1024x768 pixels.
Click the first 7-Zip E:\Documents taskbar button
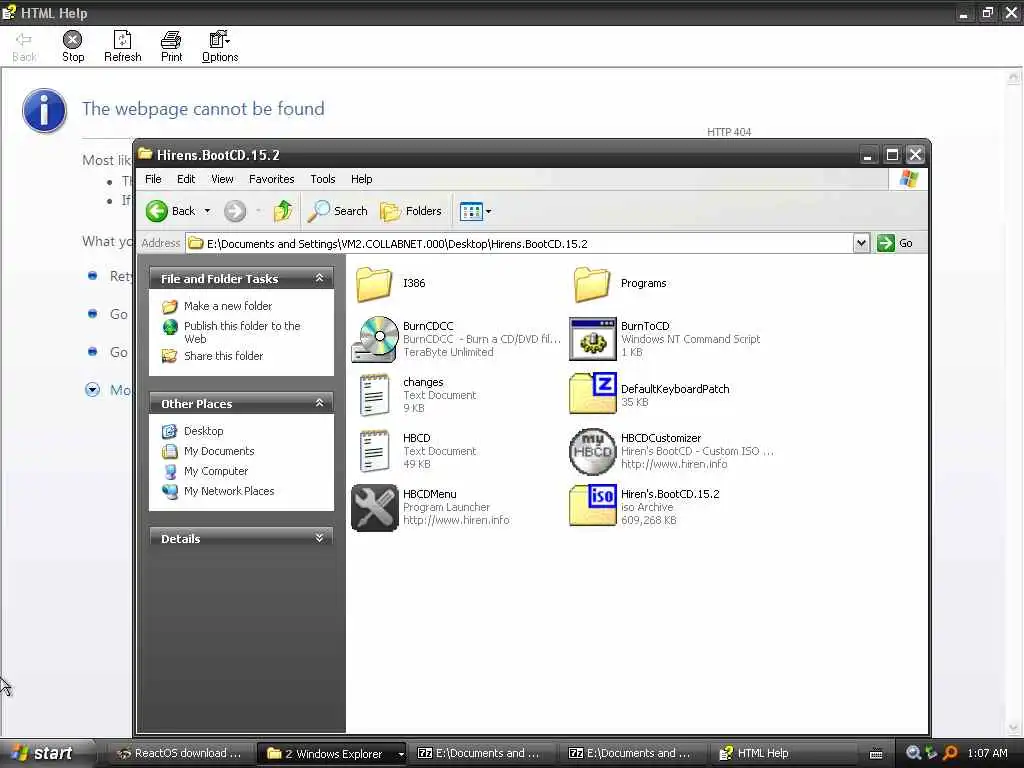click(x=481, y=754)
